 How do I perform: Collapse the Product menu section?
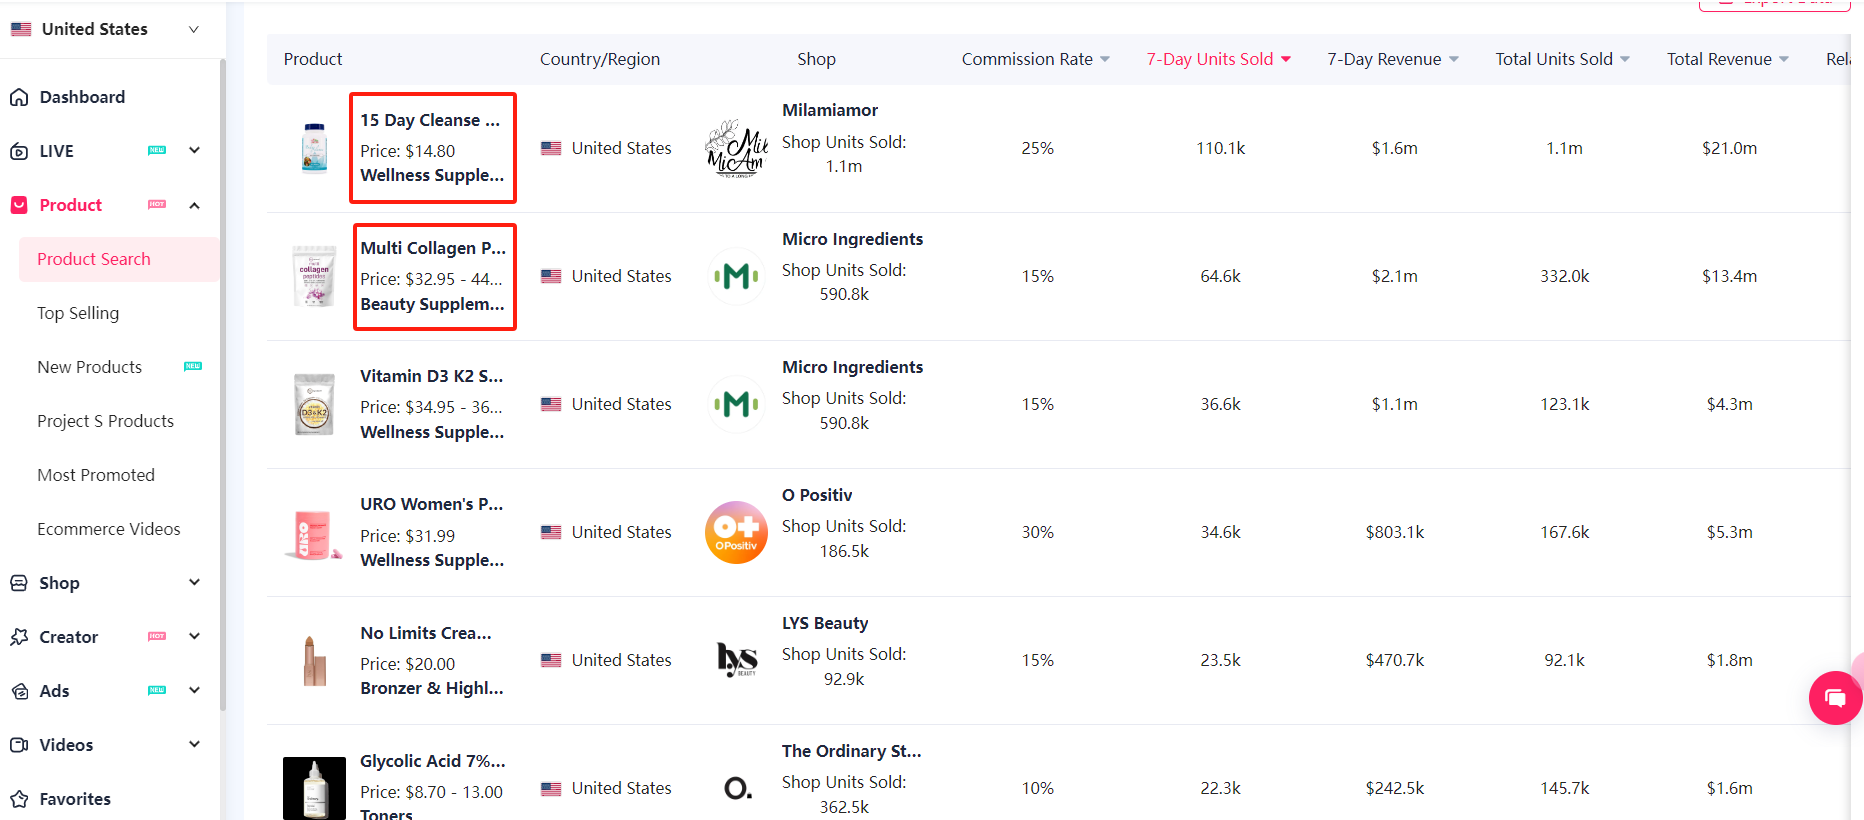pos(194,205)
